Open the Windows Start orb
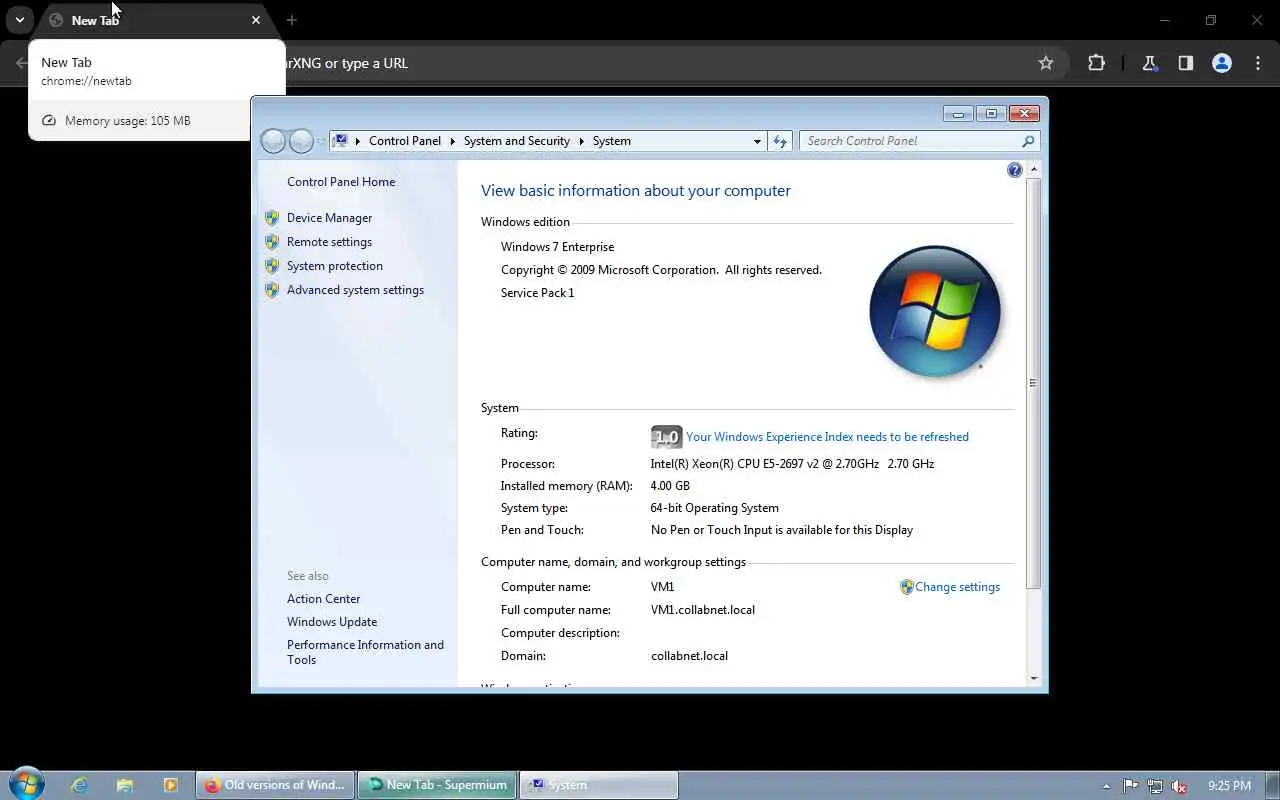Screen dimensions: 1280x800 [27, 784]
